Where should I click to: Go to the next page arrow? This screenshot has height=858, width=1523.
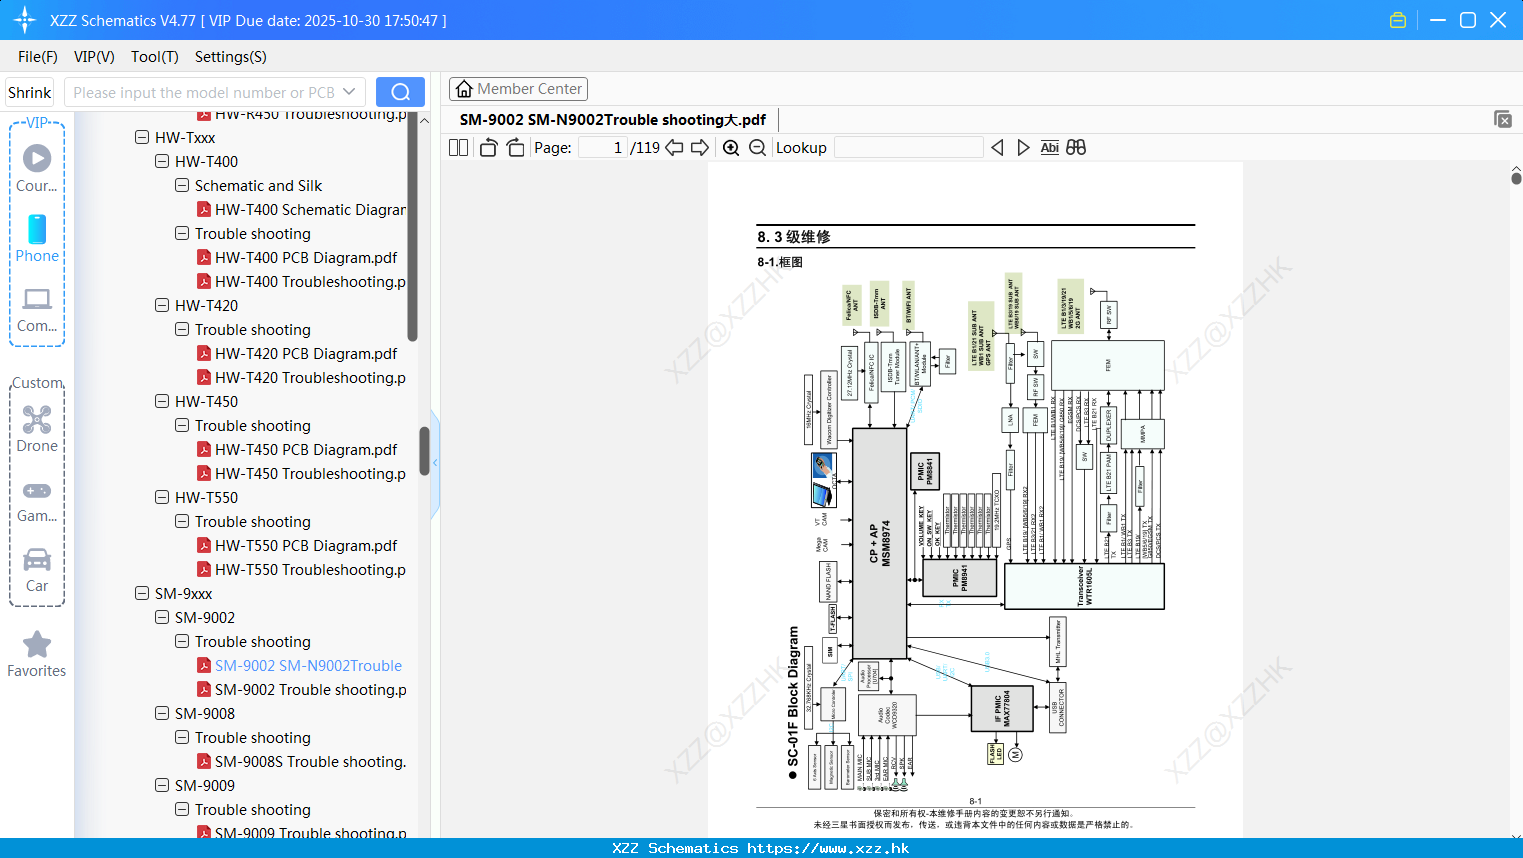700,147
